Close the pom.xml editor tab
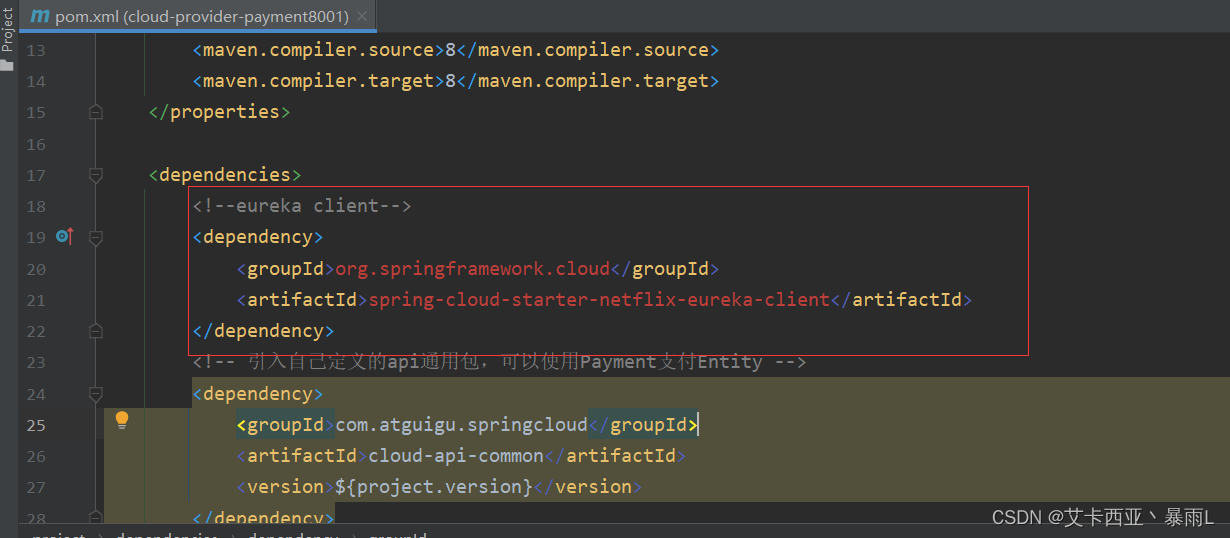1230x538 pixels. pyautogui.click(x=361, y=17)
